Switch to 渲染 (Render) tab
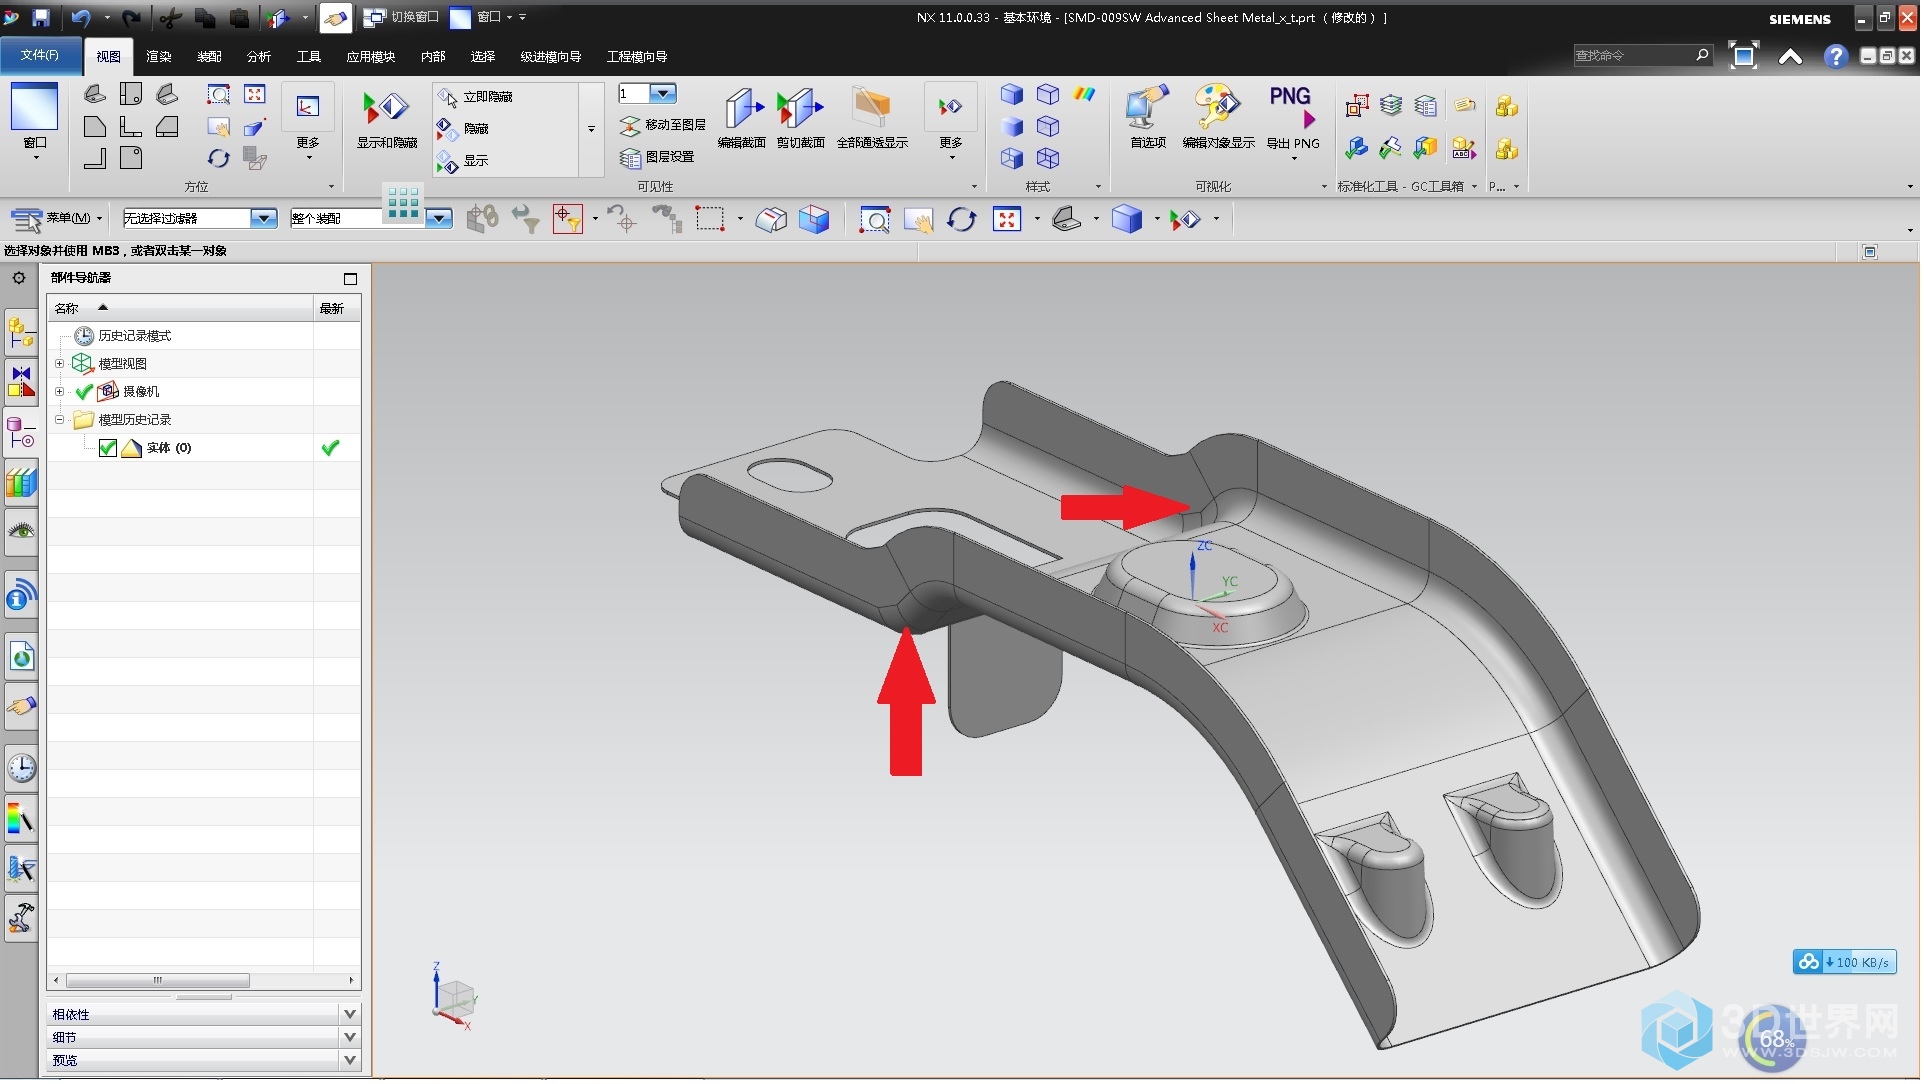This screenshot has height=1084, width=1924. 158,57
